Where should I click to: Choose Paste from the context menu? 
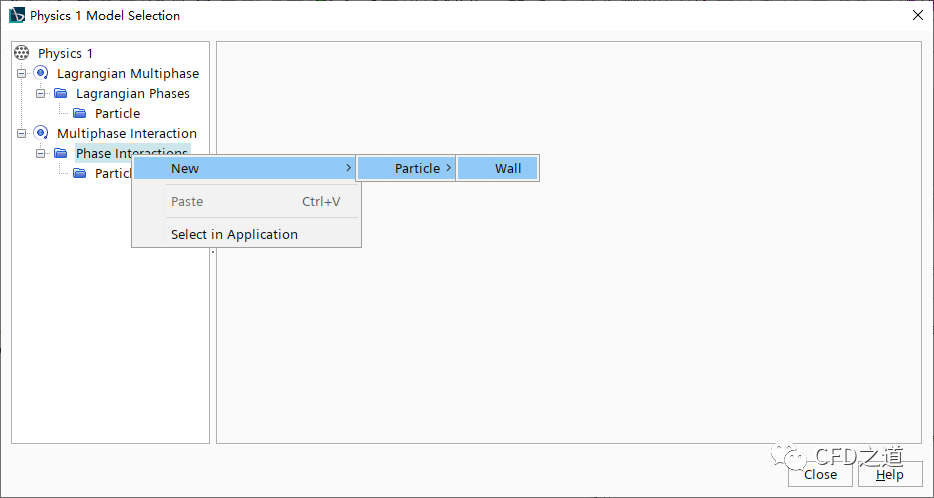[x=246, y=201]
